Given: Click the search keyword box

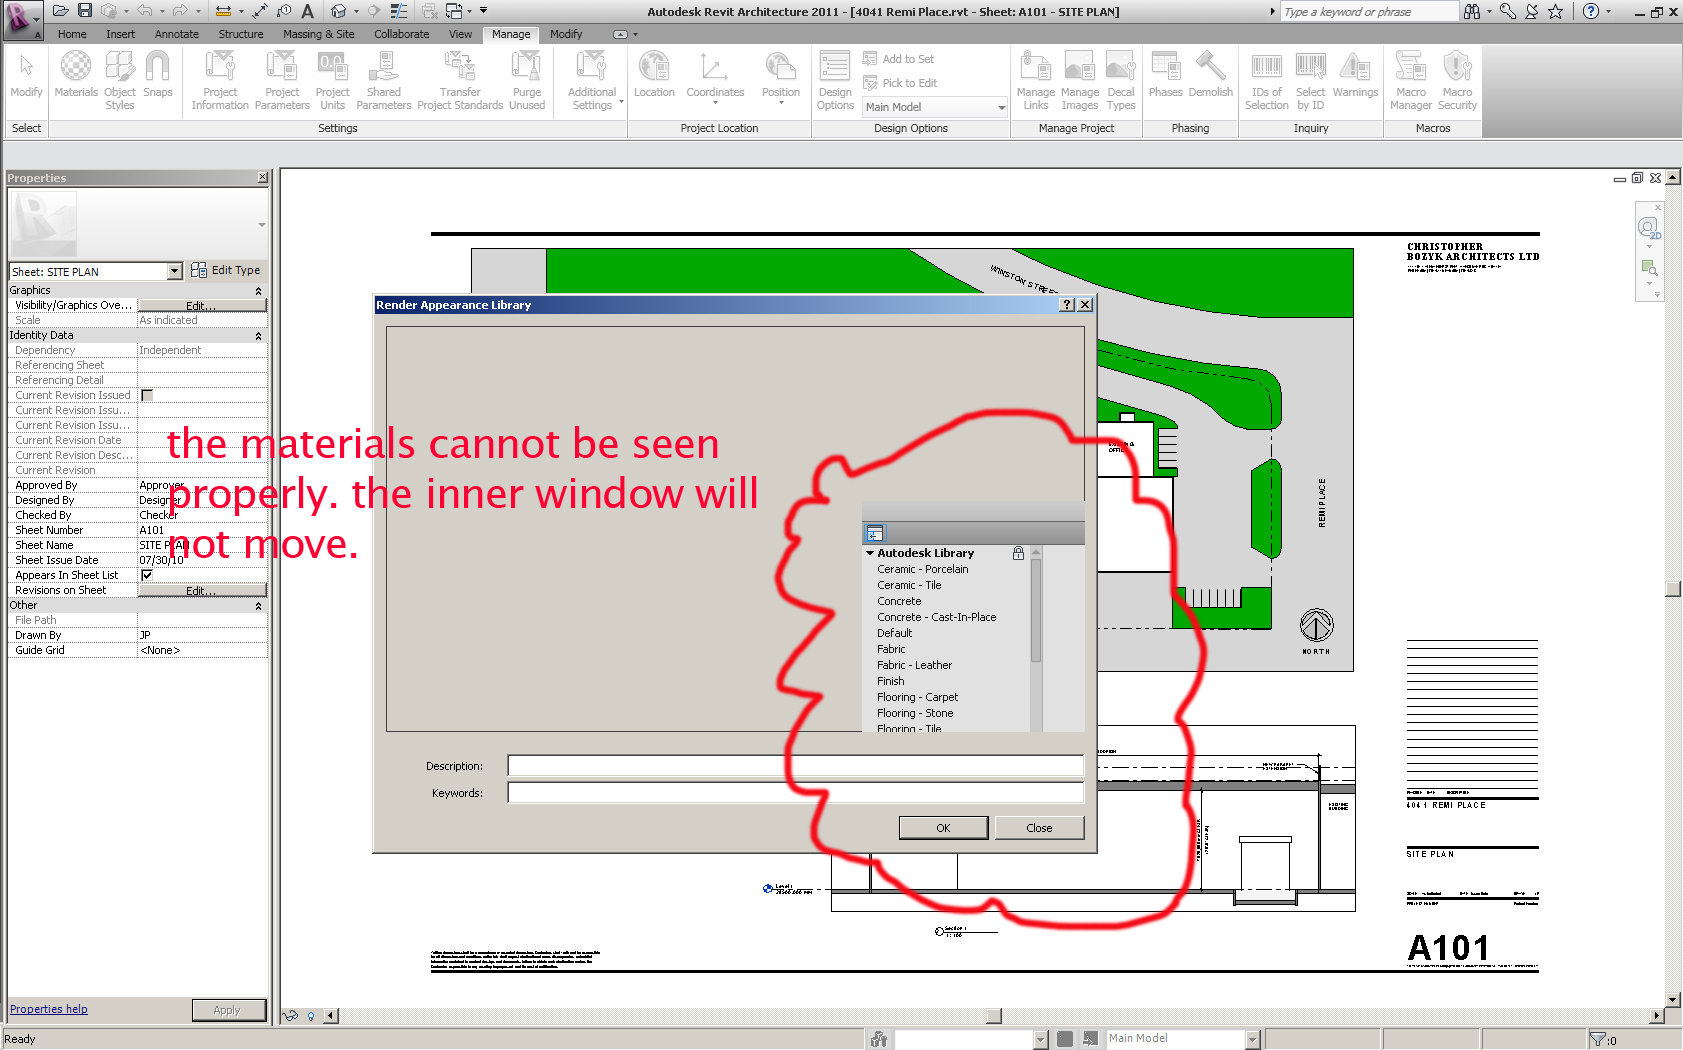Looking at the screenshot, I should pyautogui.click(x=1368, y=12).
